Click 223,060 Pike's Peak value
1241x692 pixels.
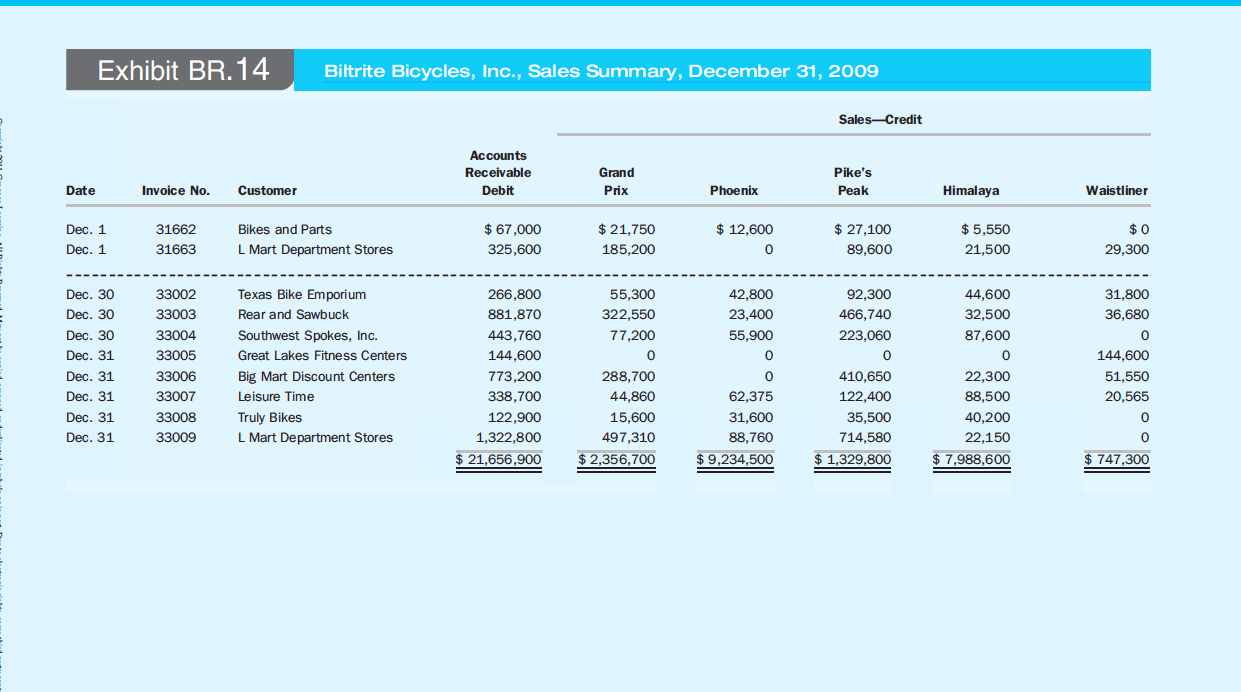click(866, 335)
